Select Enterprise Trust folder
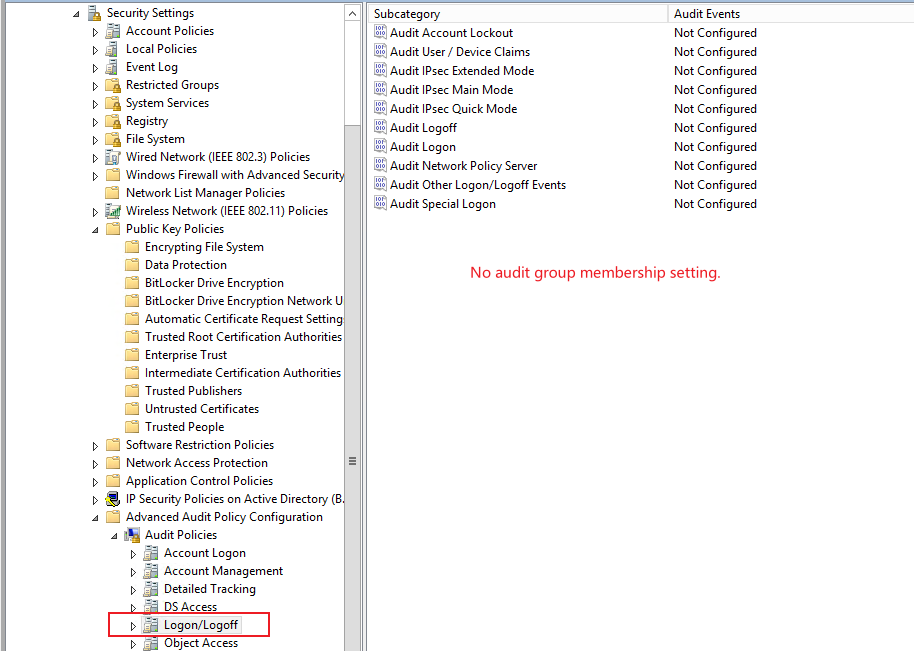914x651 pixels. click(185, 356)
